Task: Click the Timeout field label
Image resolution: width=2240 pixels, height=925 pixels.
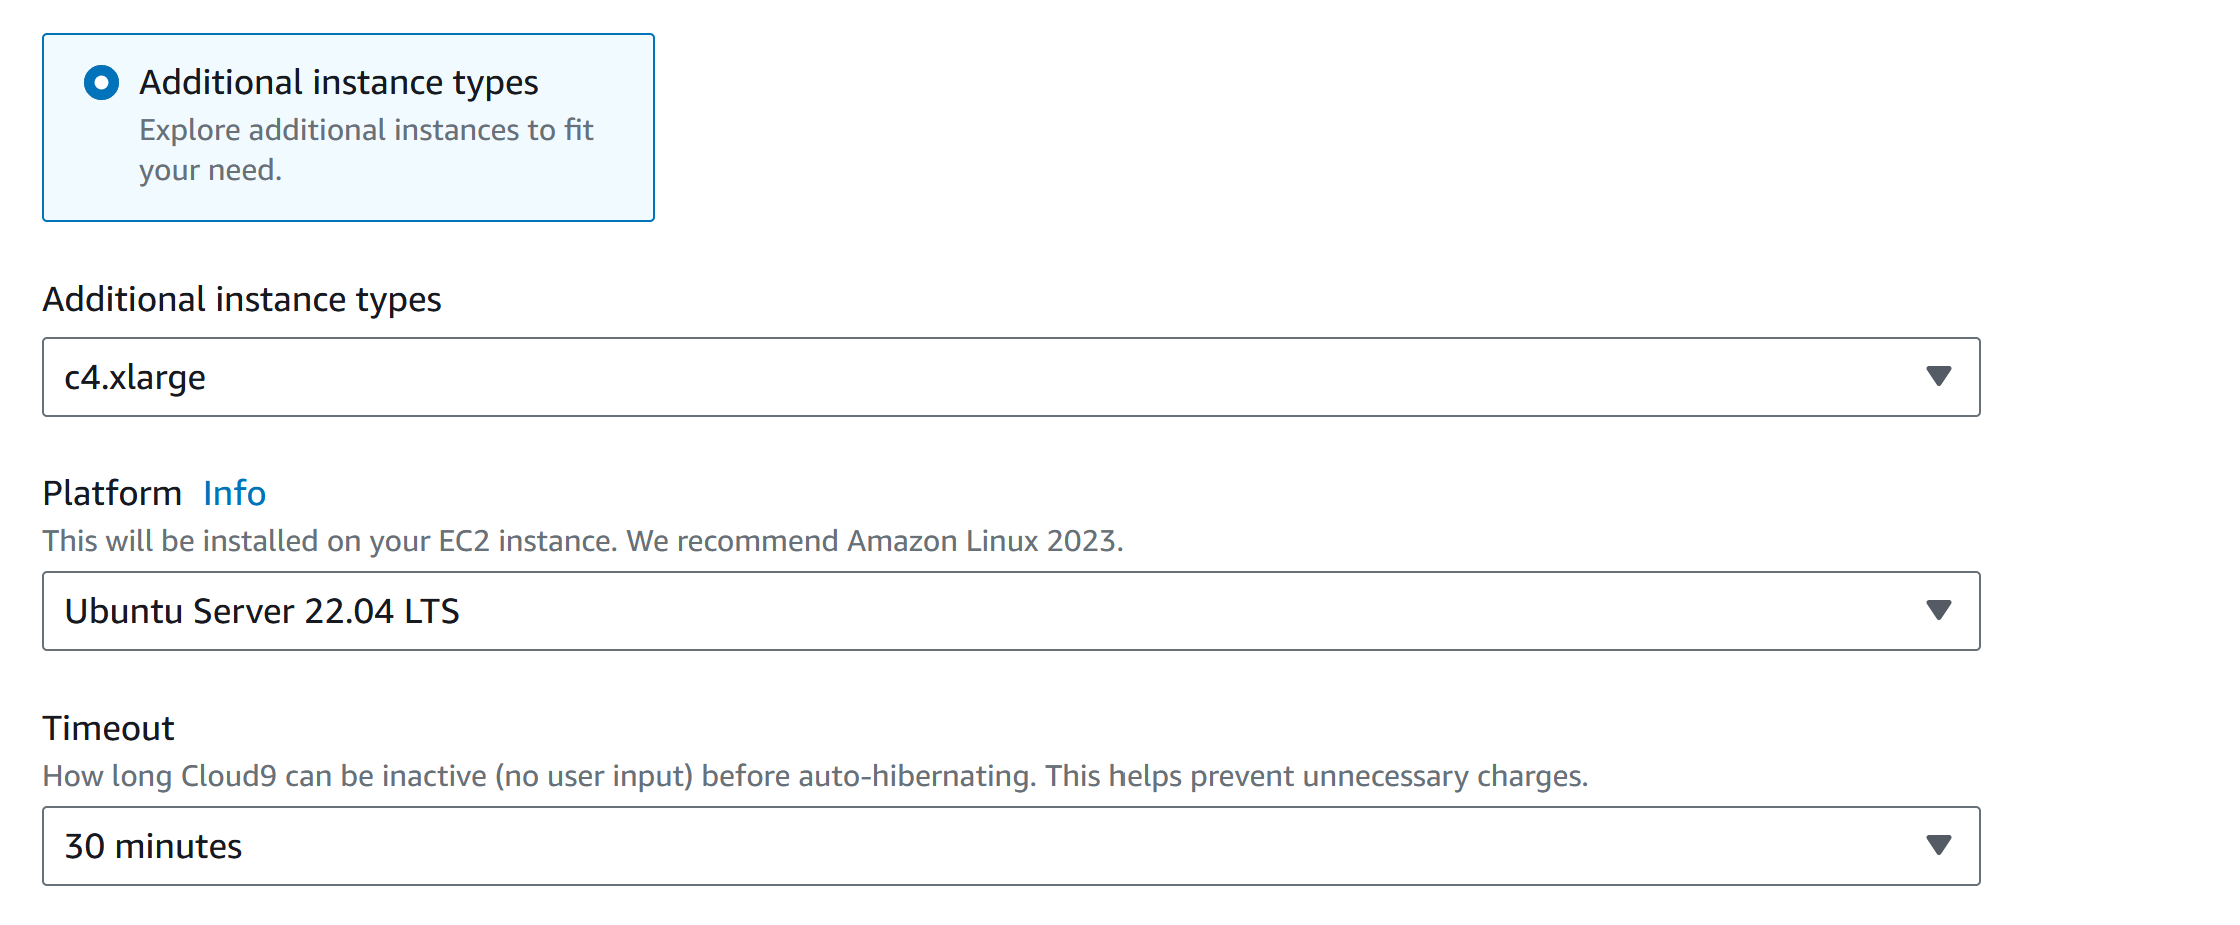Action: point(108,728)
